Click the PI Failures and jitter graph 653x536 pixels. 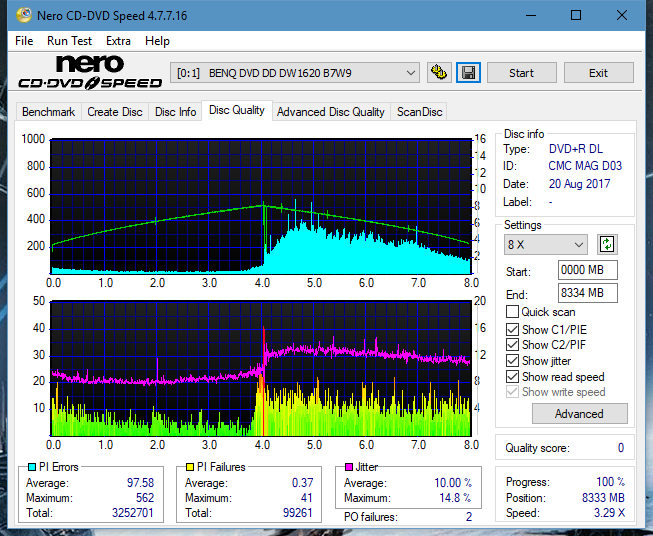pyautogui.click(x=261, y=369)
